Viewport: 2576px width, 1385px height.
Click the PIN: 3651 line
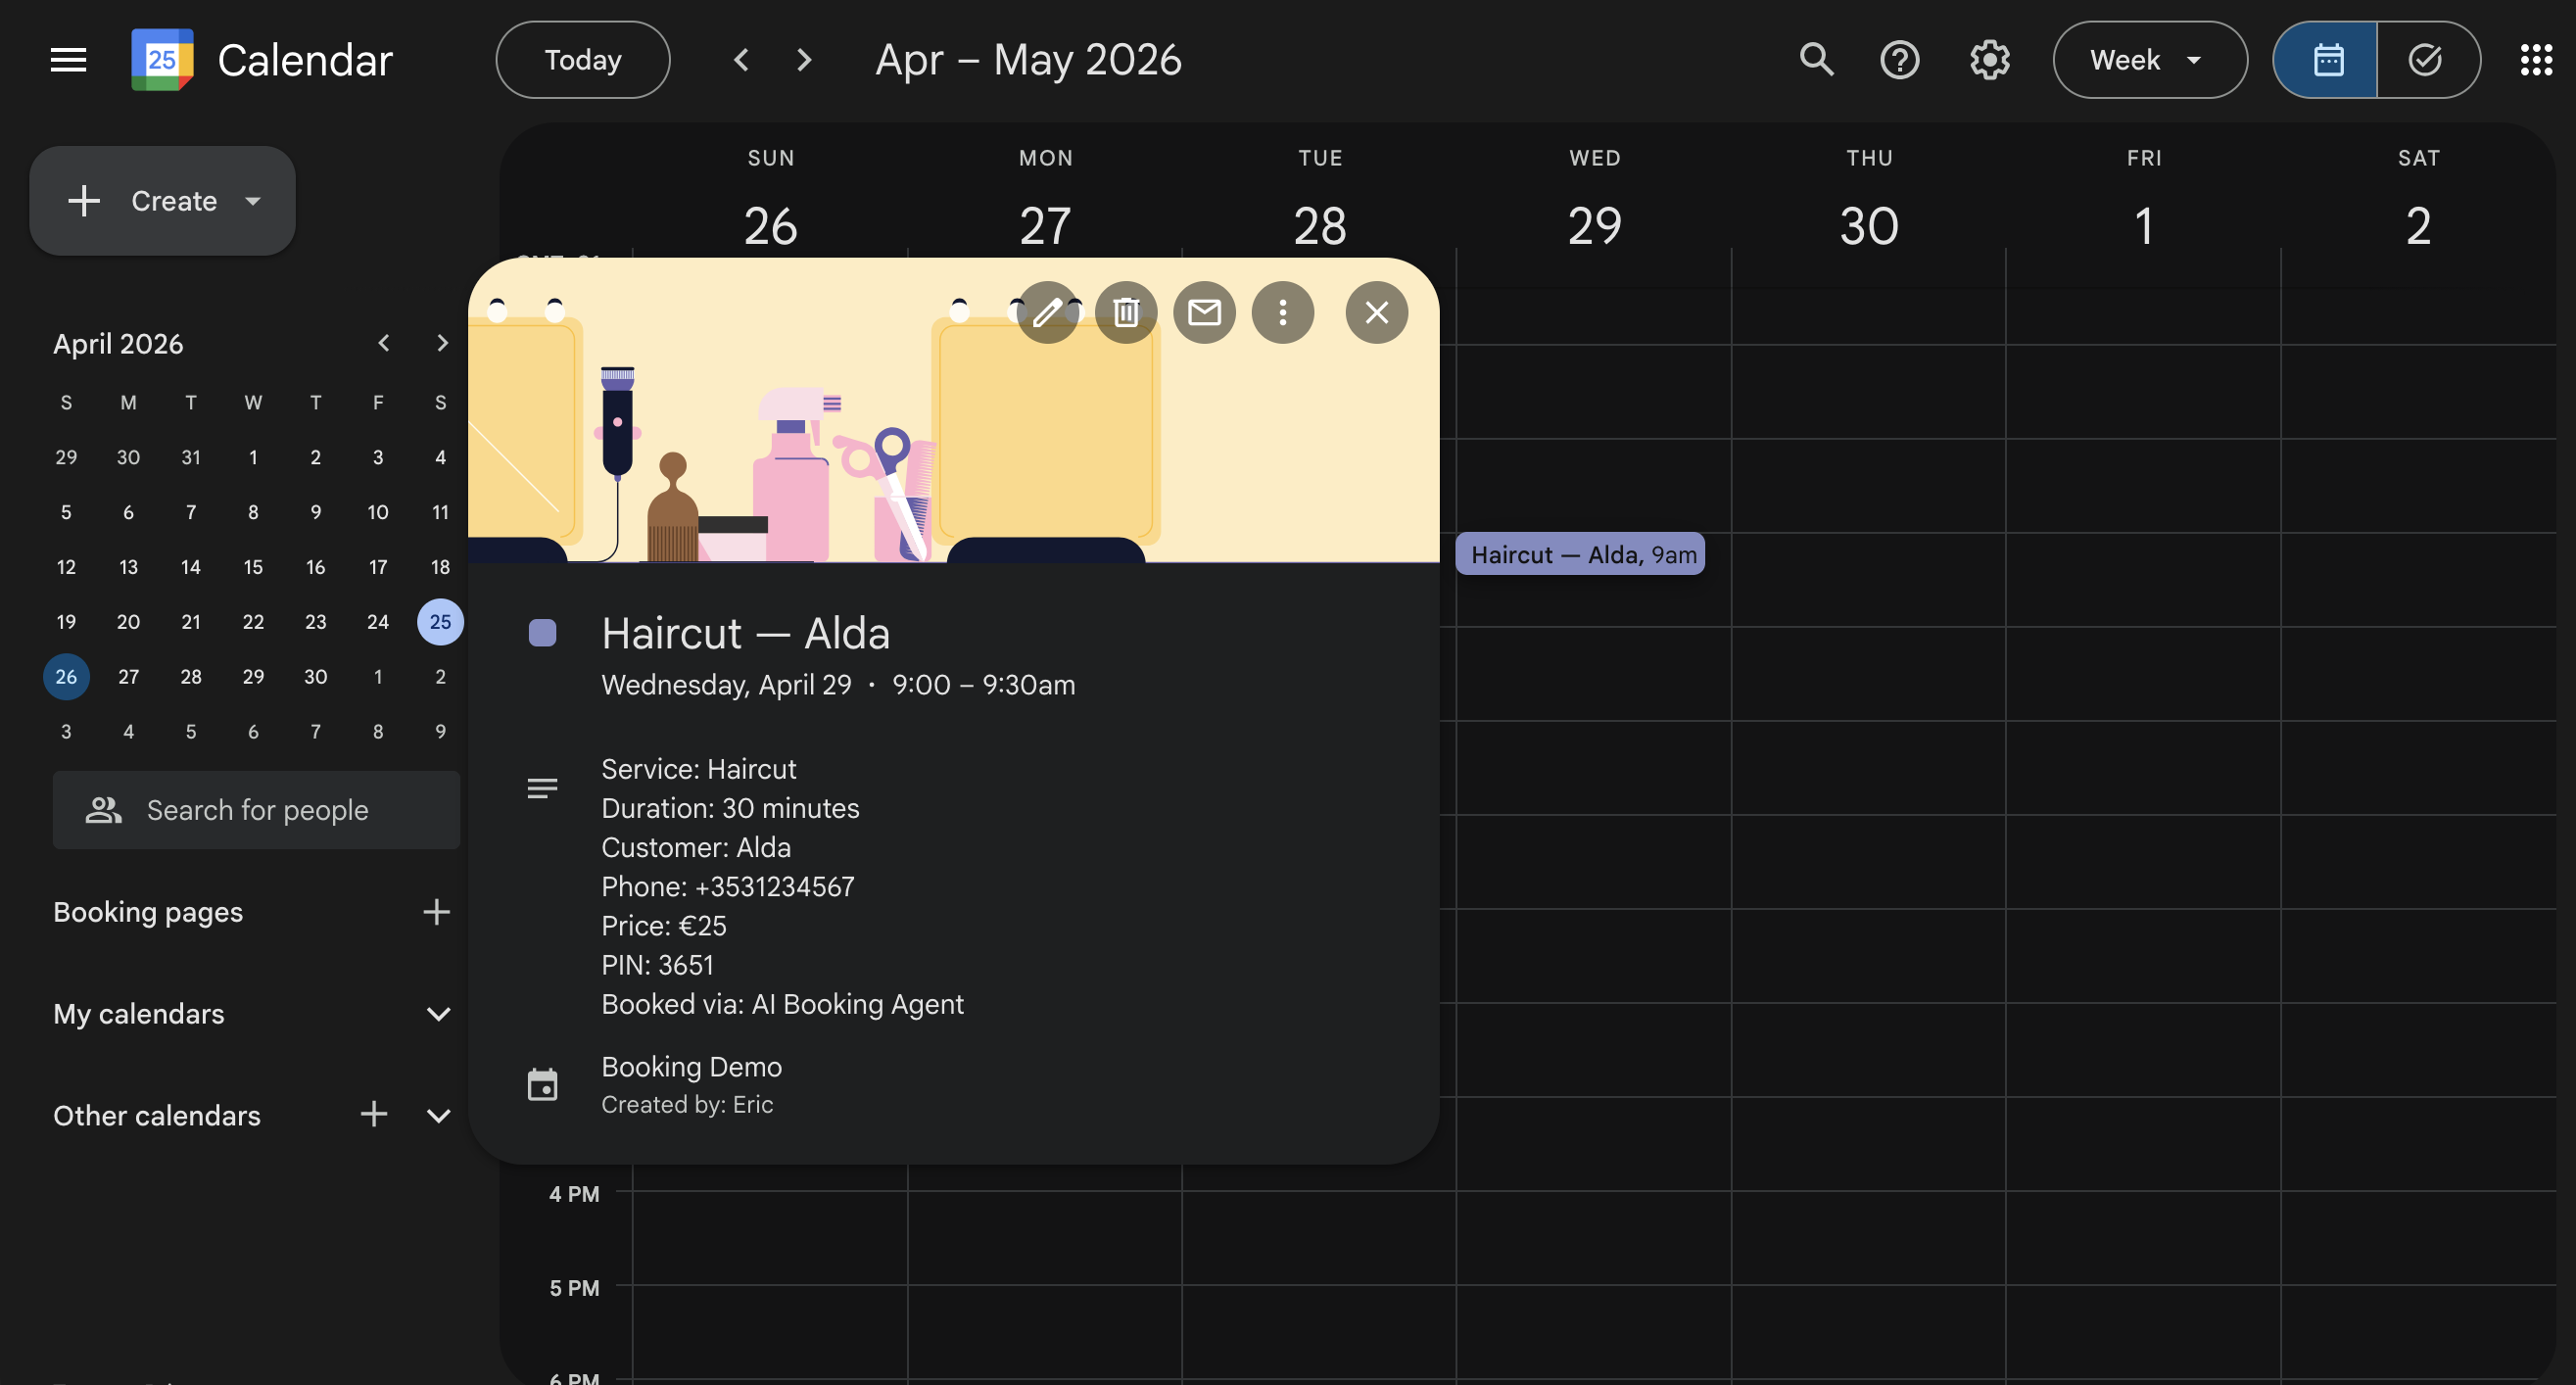coord(657,964)
